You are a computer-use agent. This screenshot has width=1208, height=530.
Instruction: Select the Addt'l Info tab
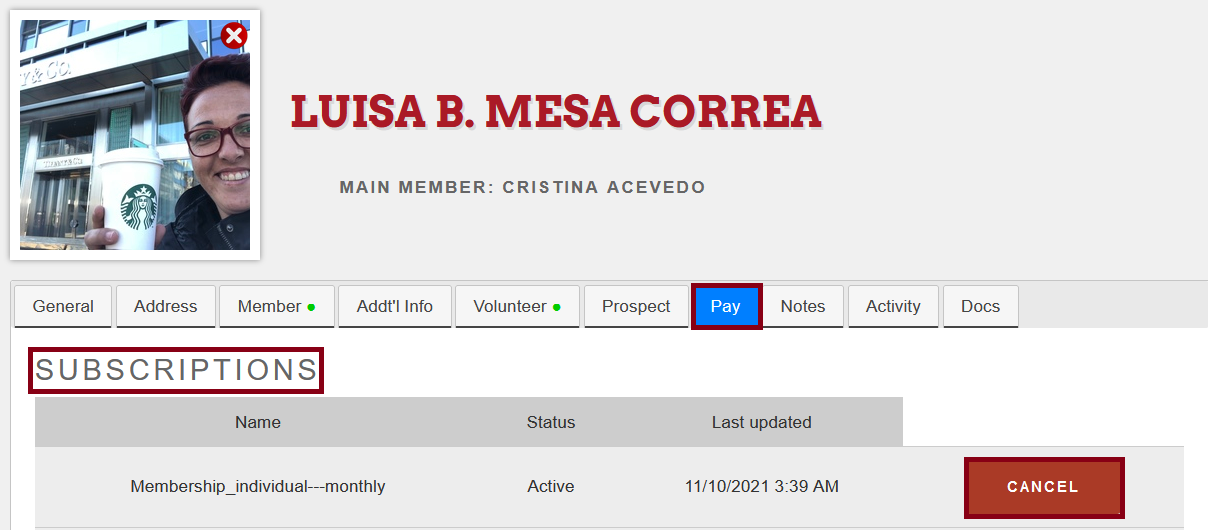(x=395, y=306)
